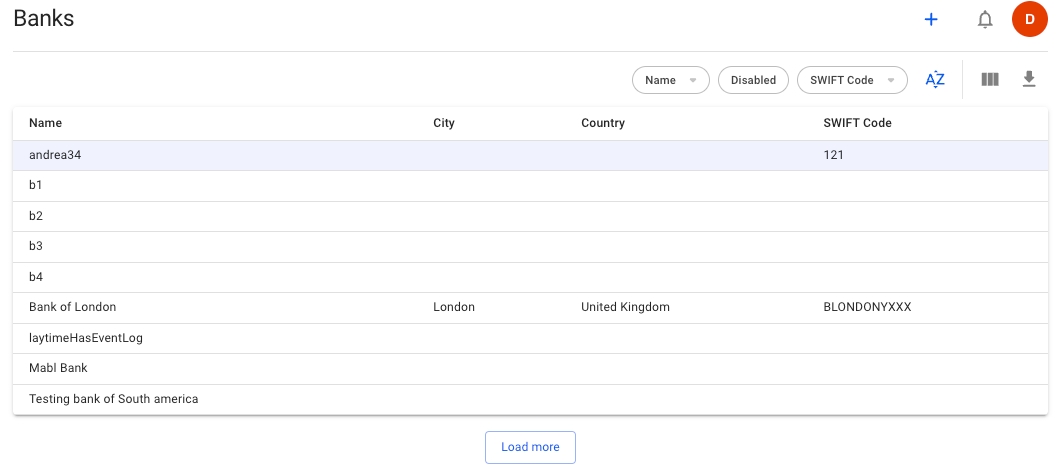Open the notifications bell
1062x467 pixels.
(985, 19)
